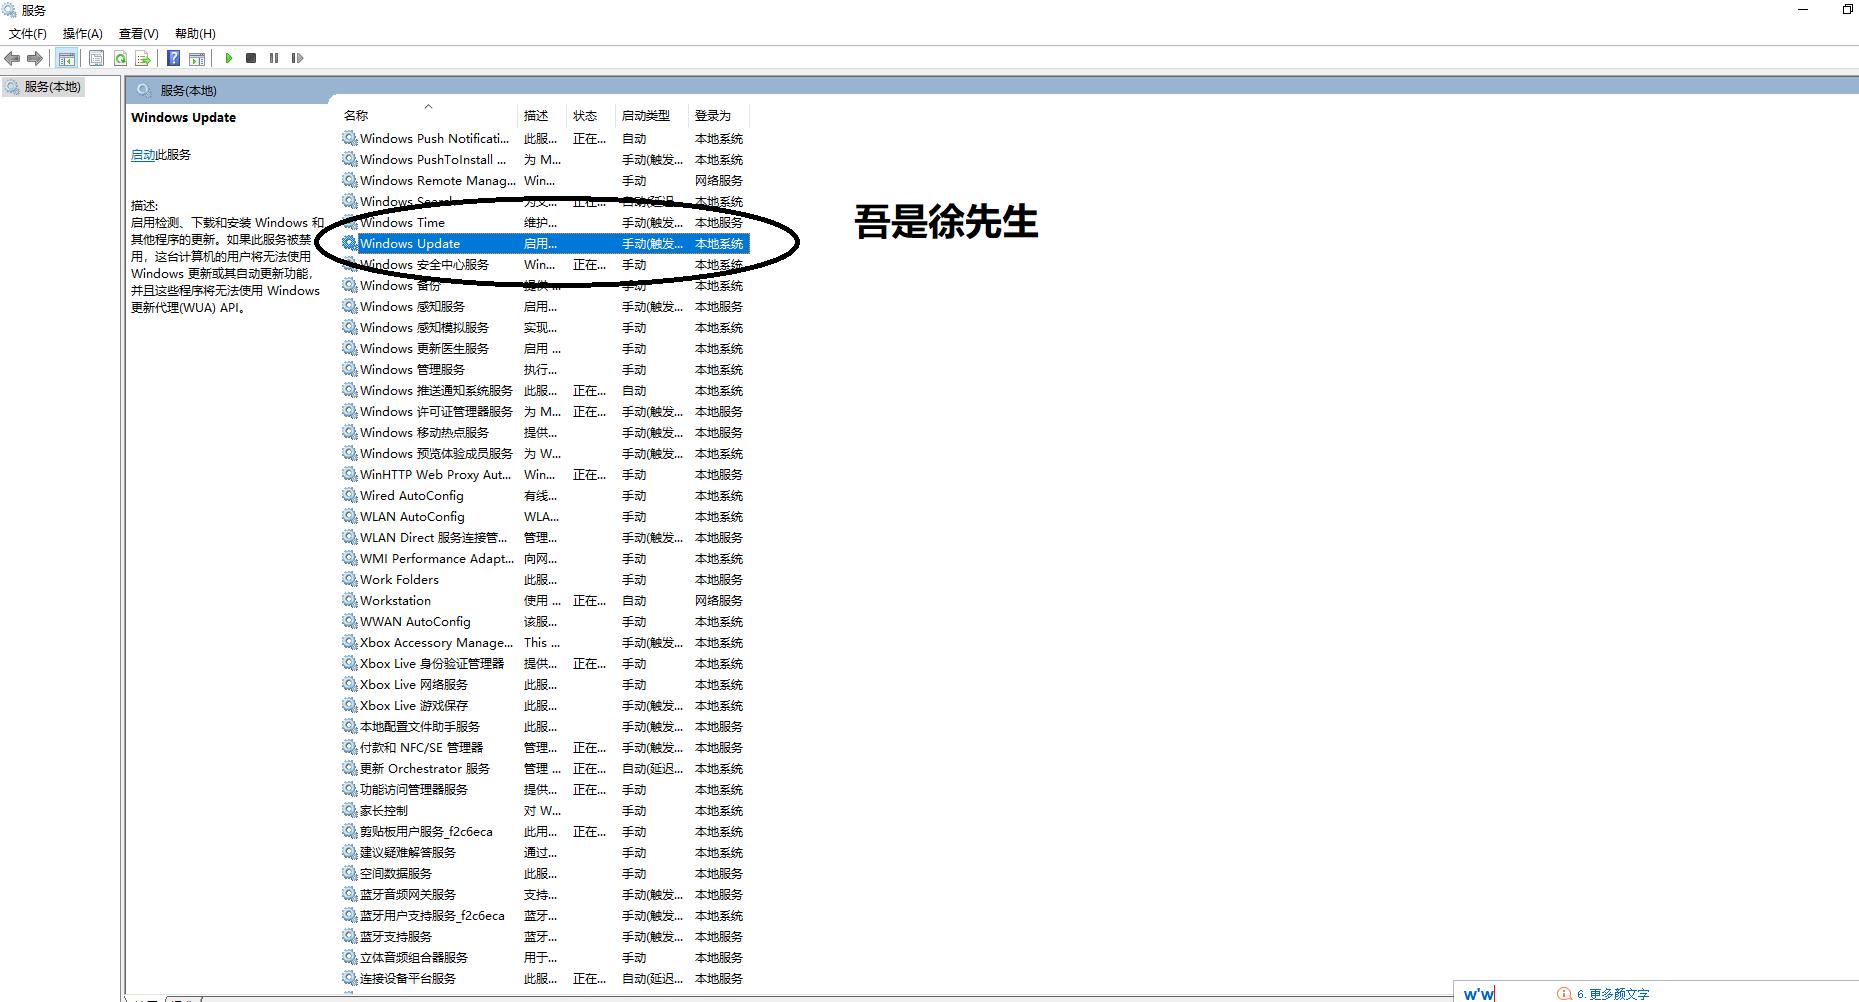Viewport: 1859px width, 1002px height.
Task: Refresh the services list
Action: [120, 58]
